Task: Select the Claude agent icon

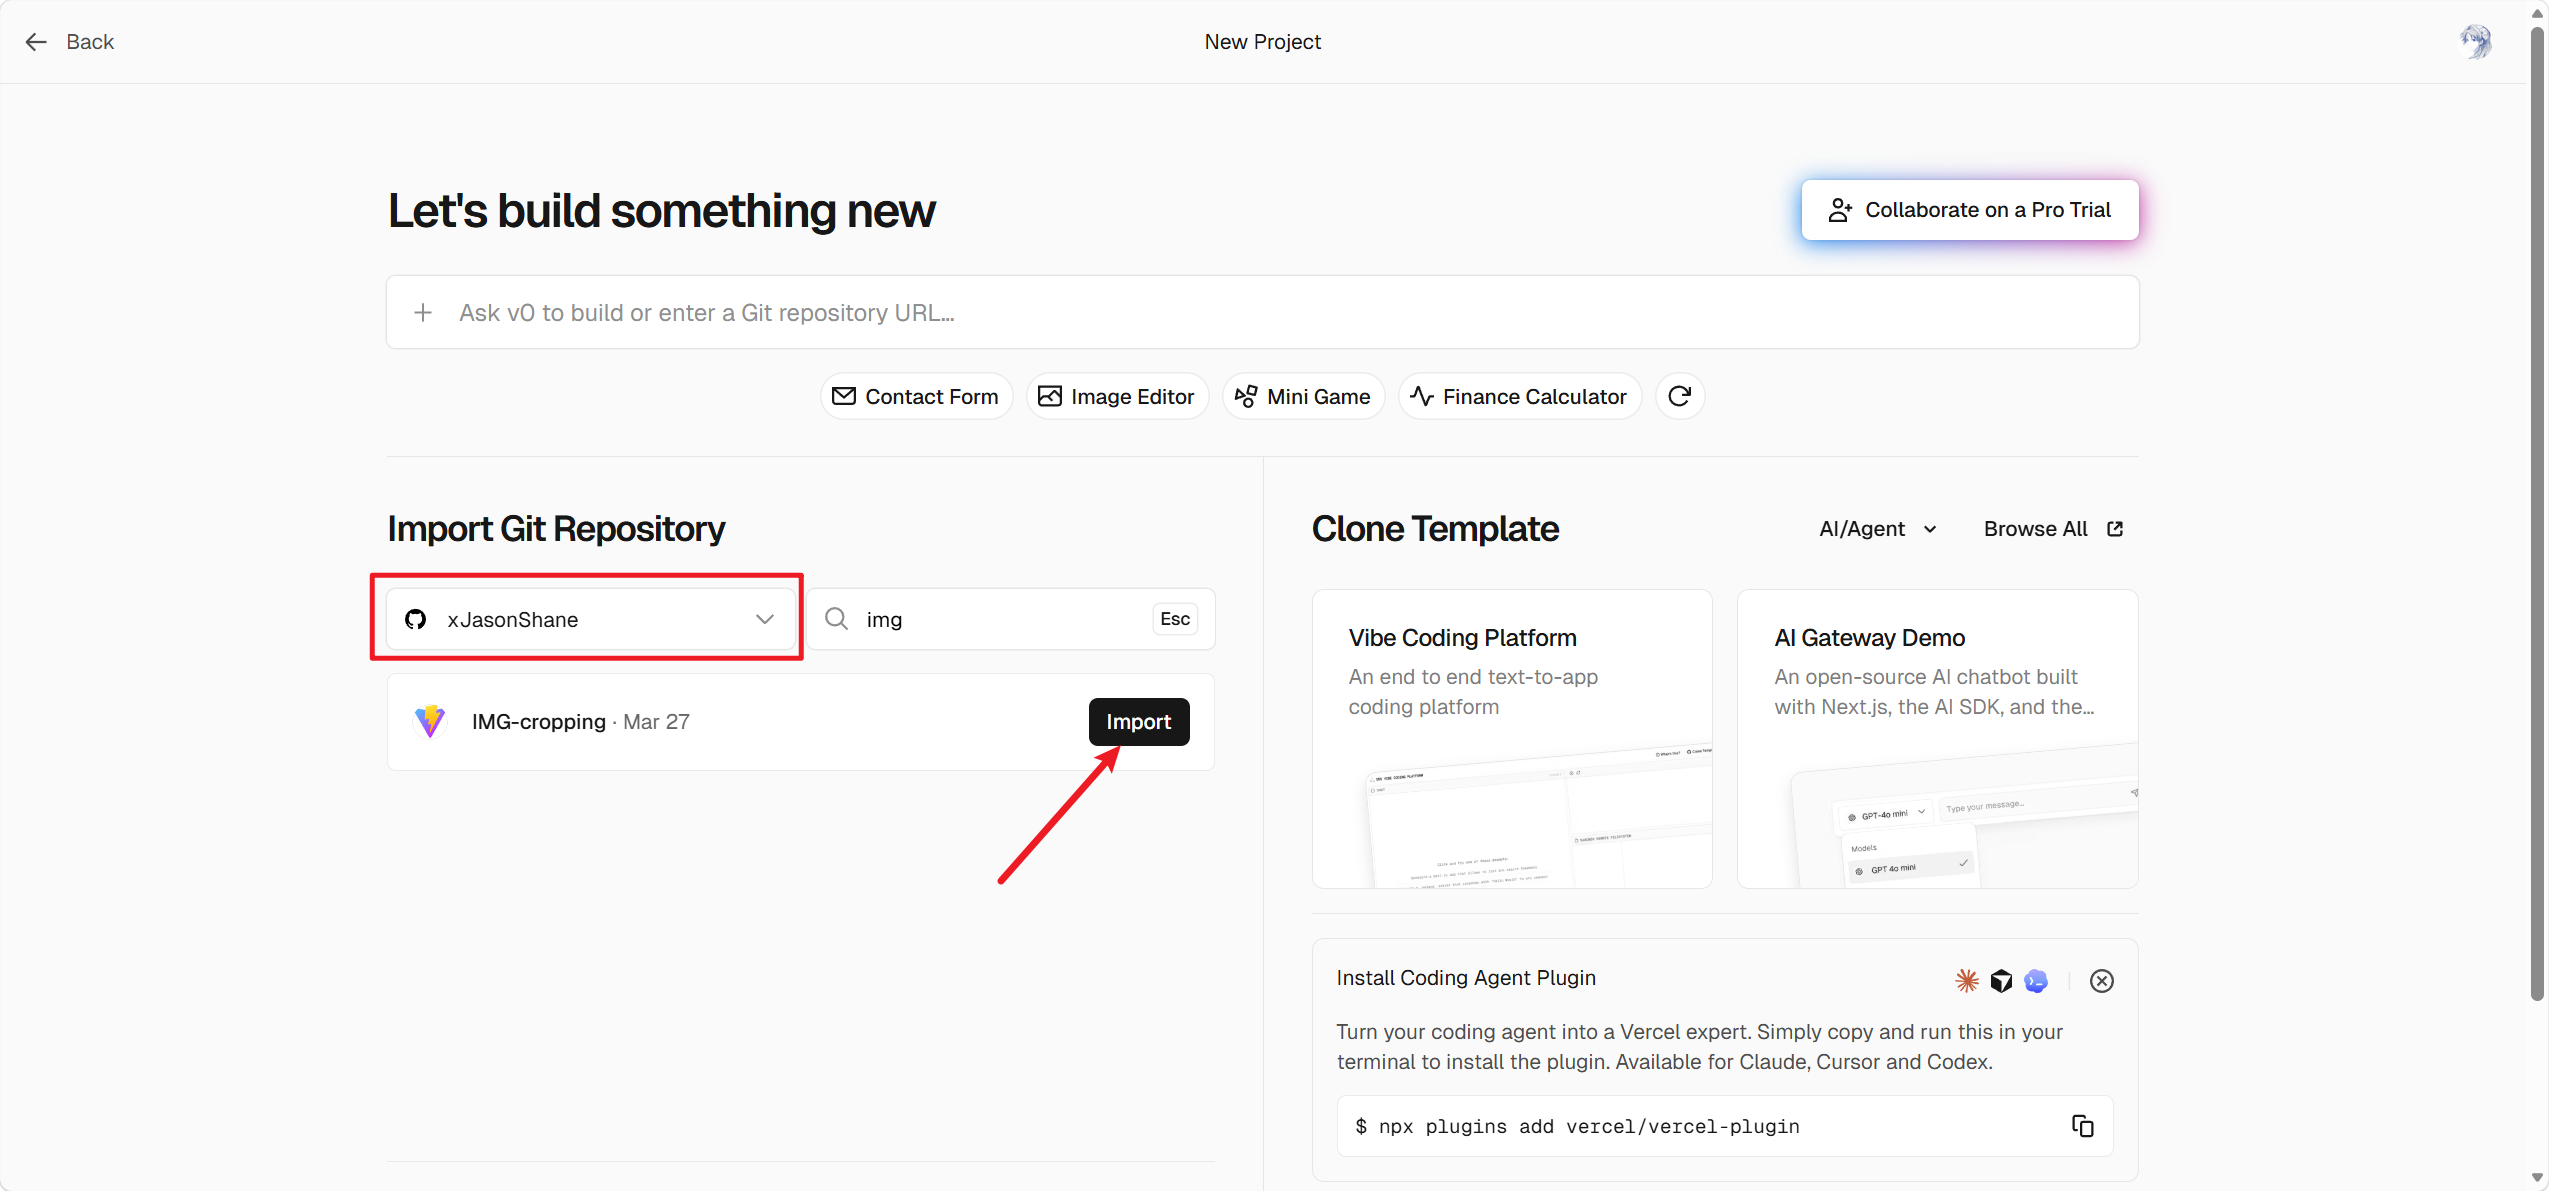Action: click(1966, 981)
